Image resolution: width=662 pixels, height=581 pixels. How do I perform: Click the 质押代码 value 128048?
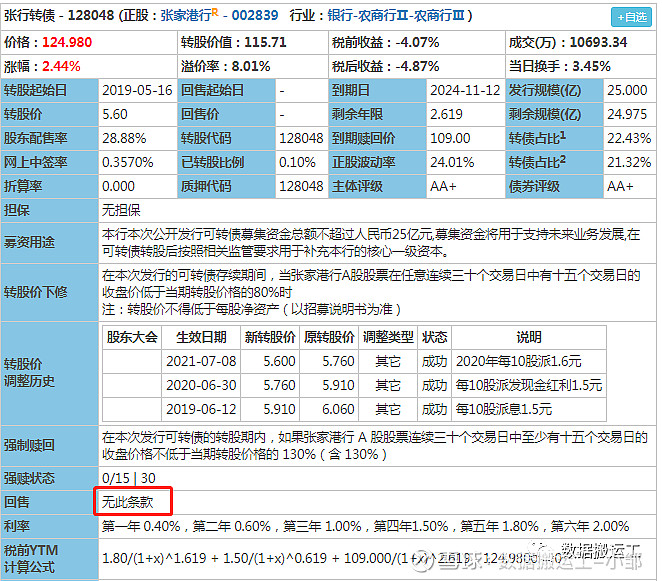(301, 187)
